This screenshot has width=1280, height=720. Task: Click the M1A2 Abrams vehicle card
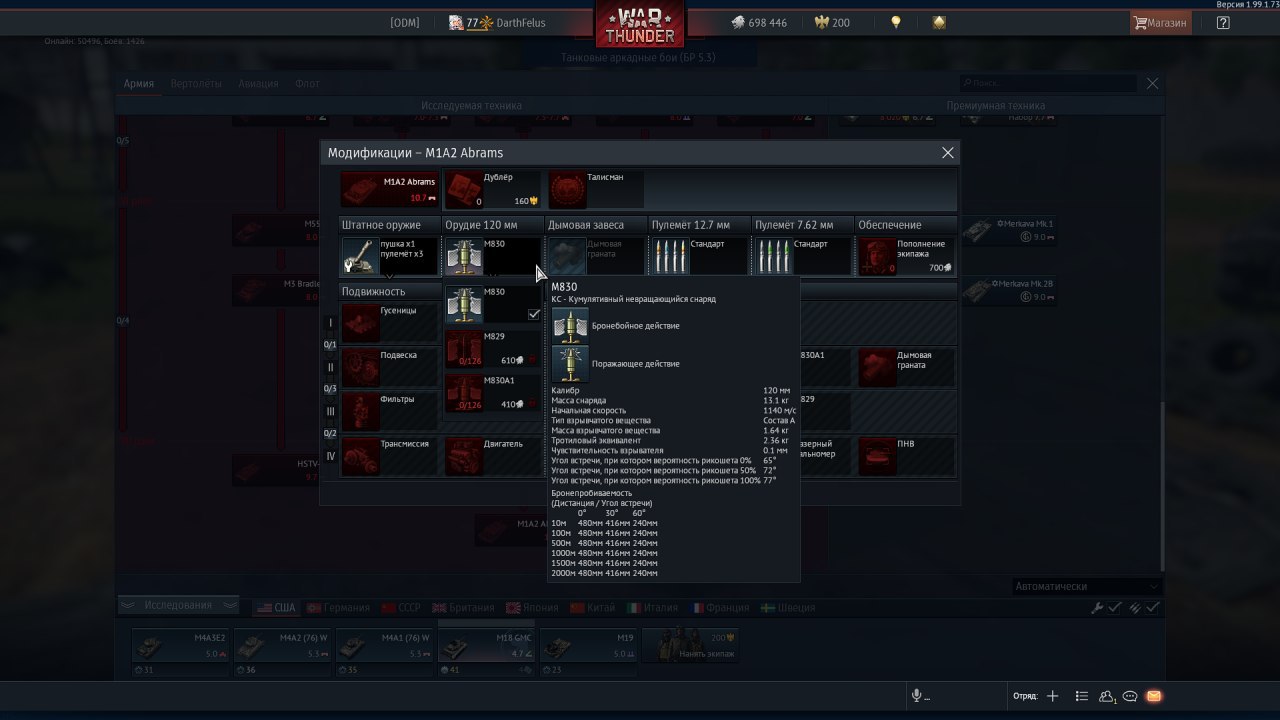tap(390, 189)
